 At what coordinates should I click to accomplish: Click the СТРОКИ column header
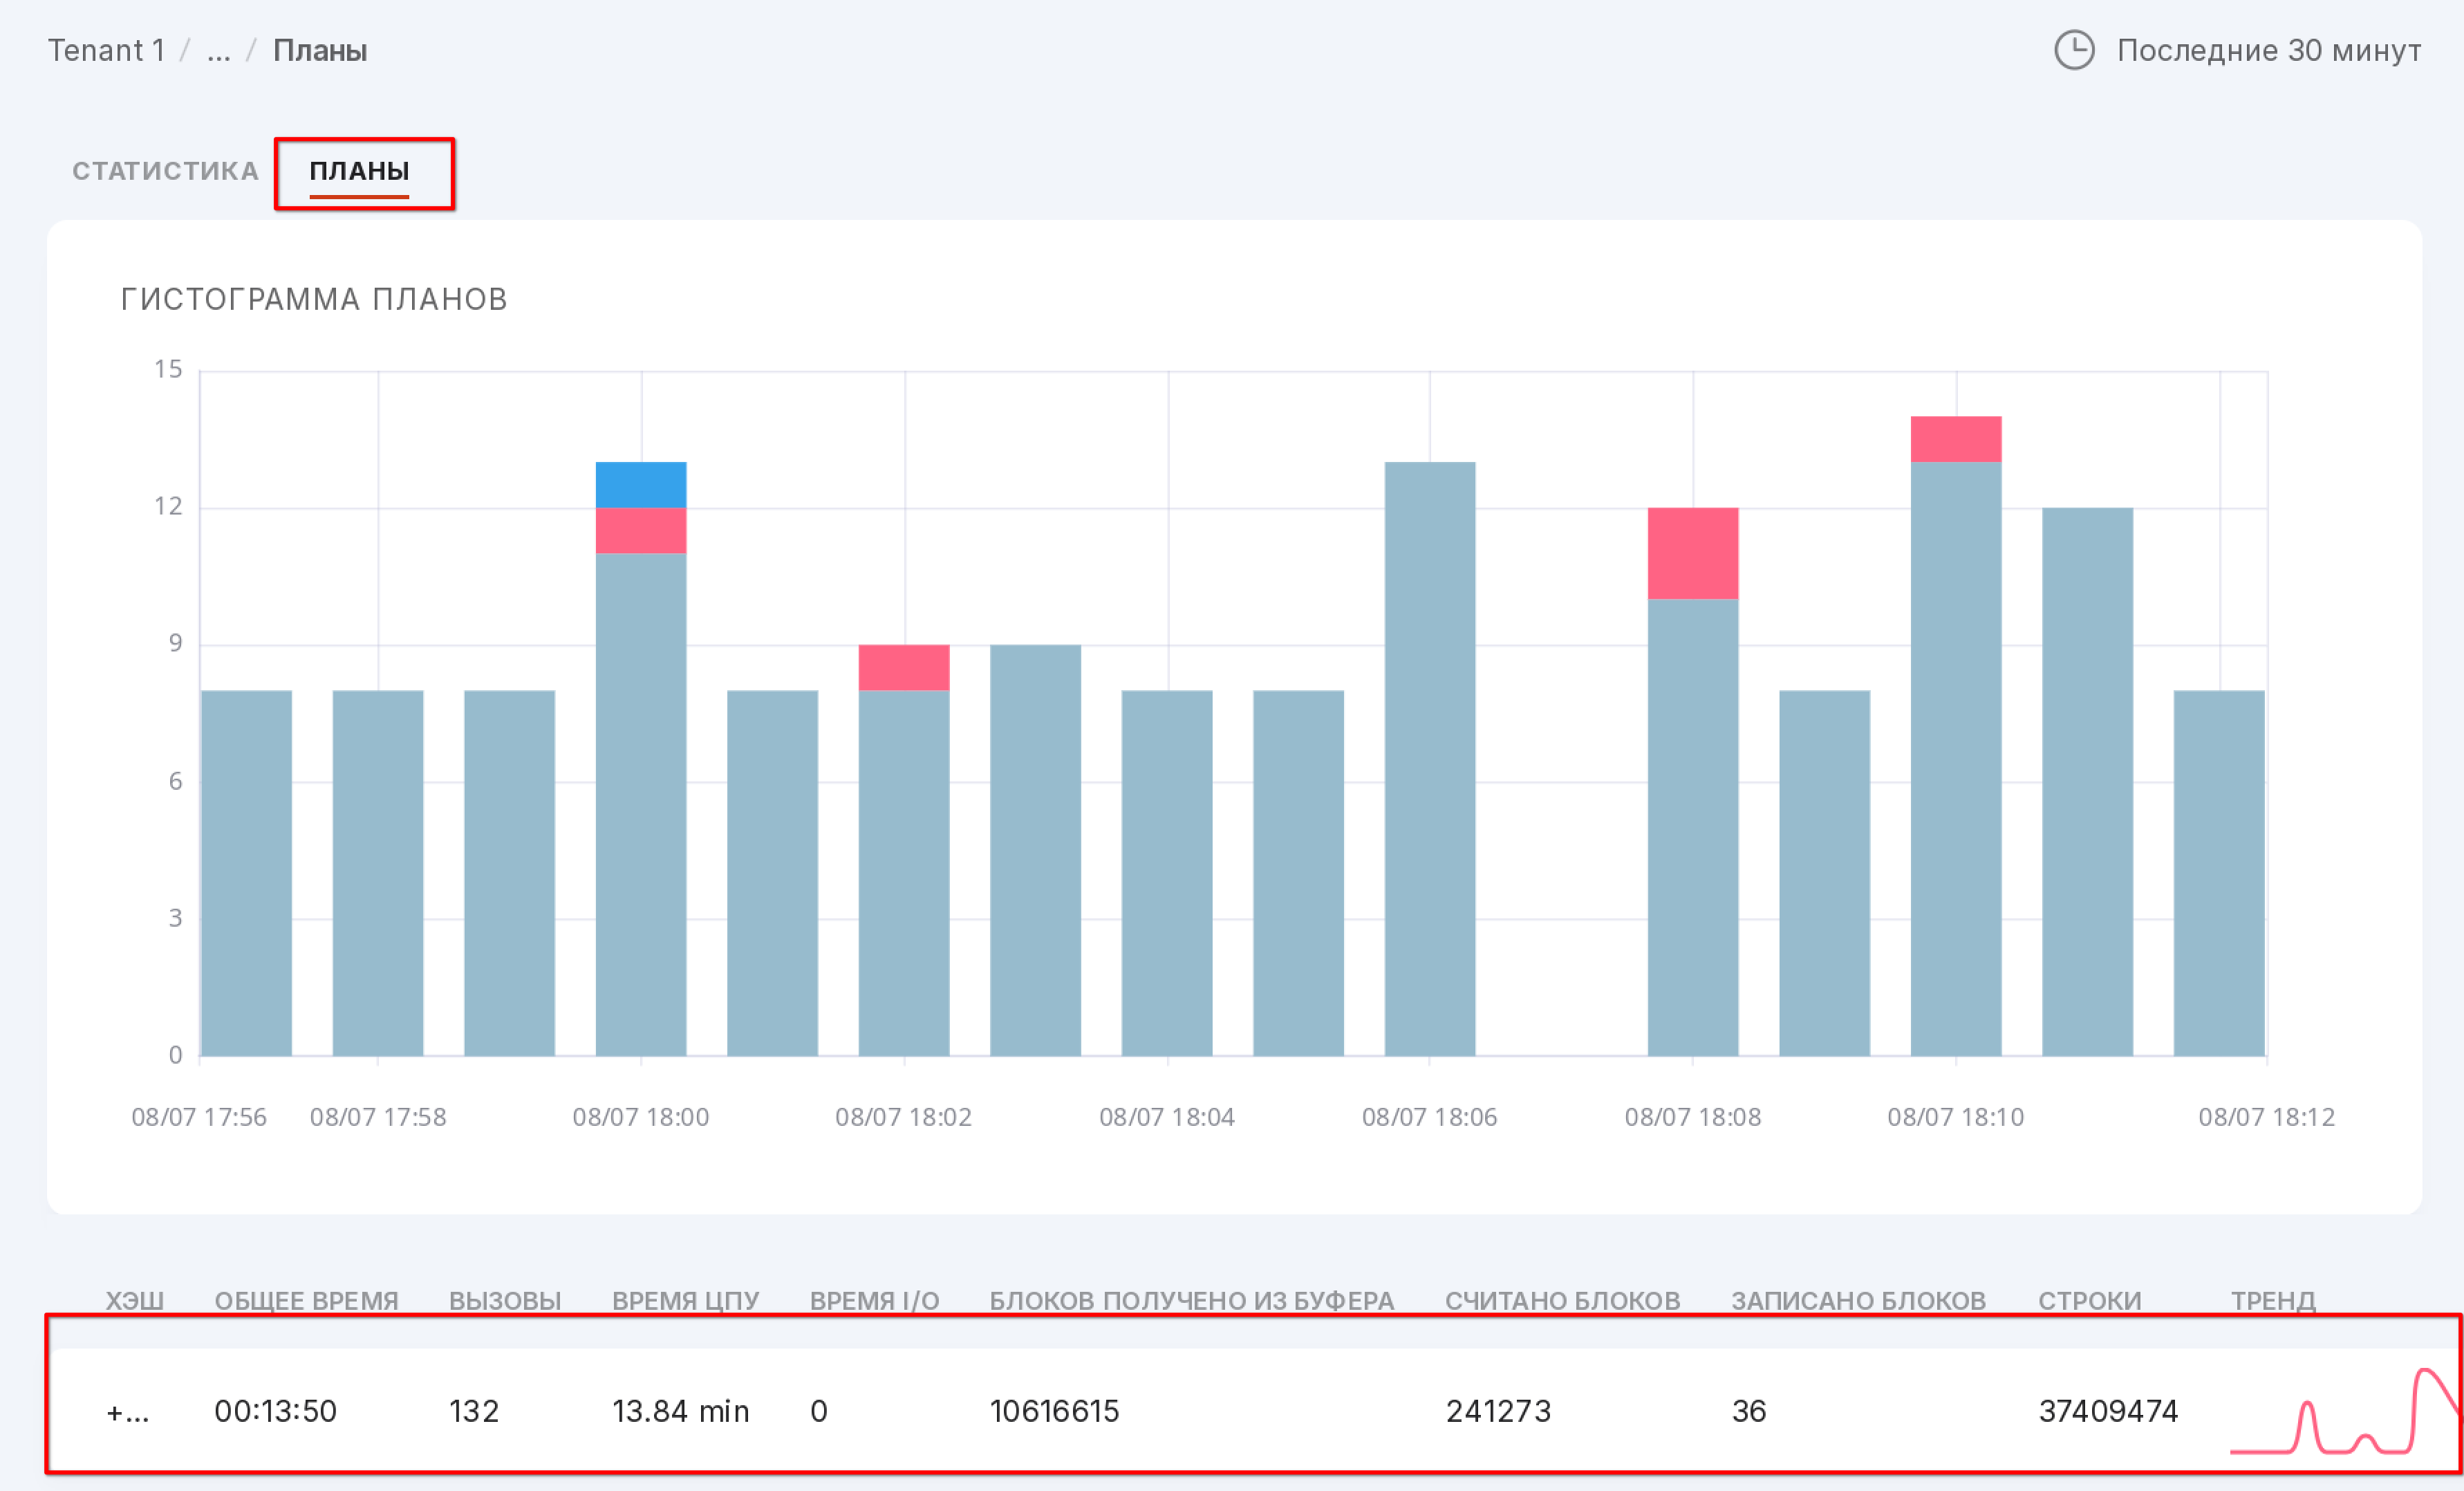[x=2090, y=1300]
